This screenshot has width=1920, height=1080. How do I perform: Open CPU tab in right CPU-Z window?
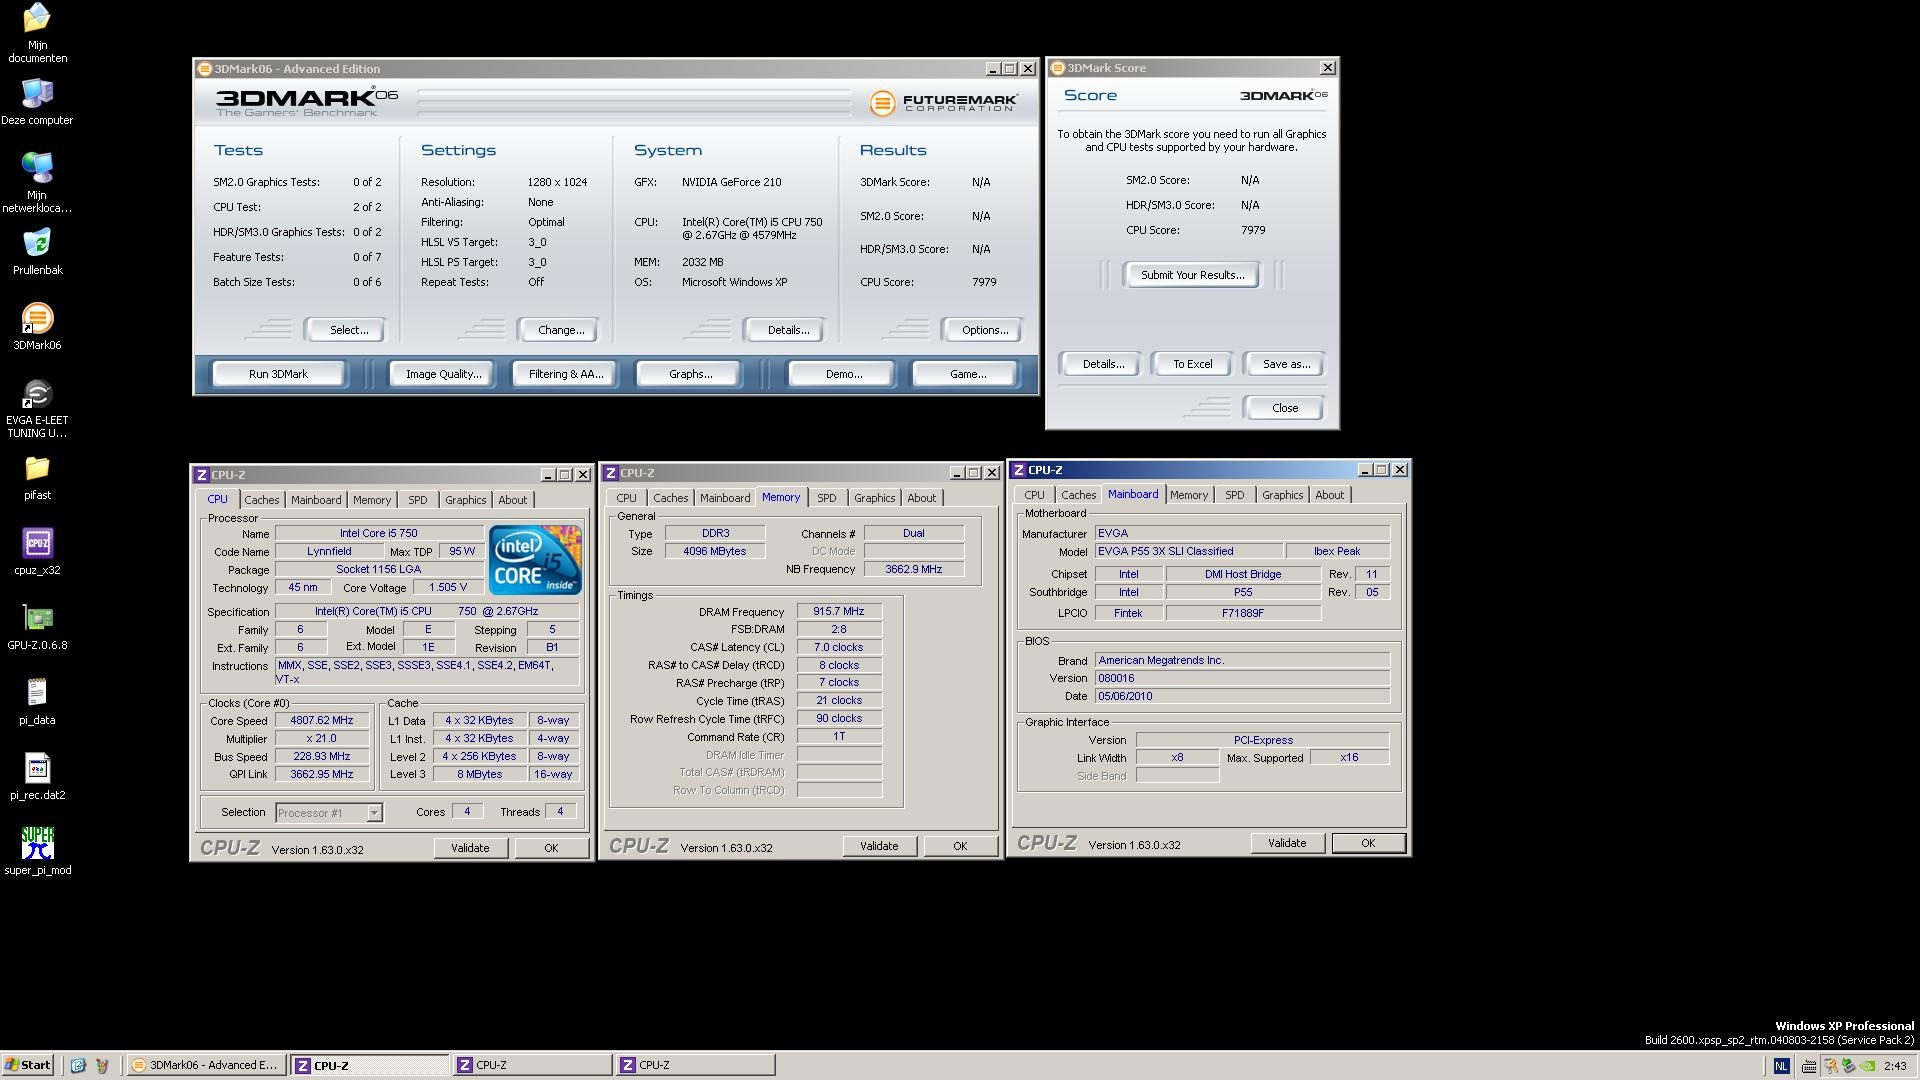[1034, 495]
